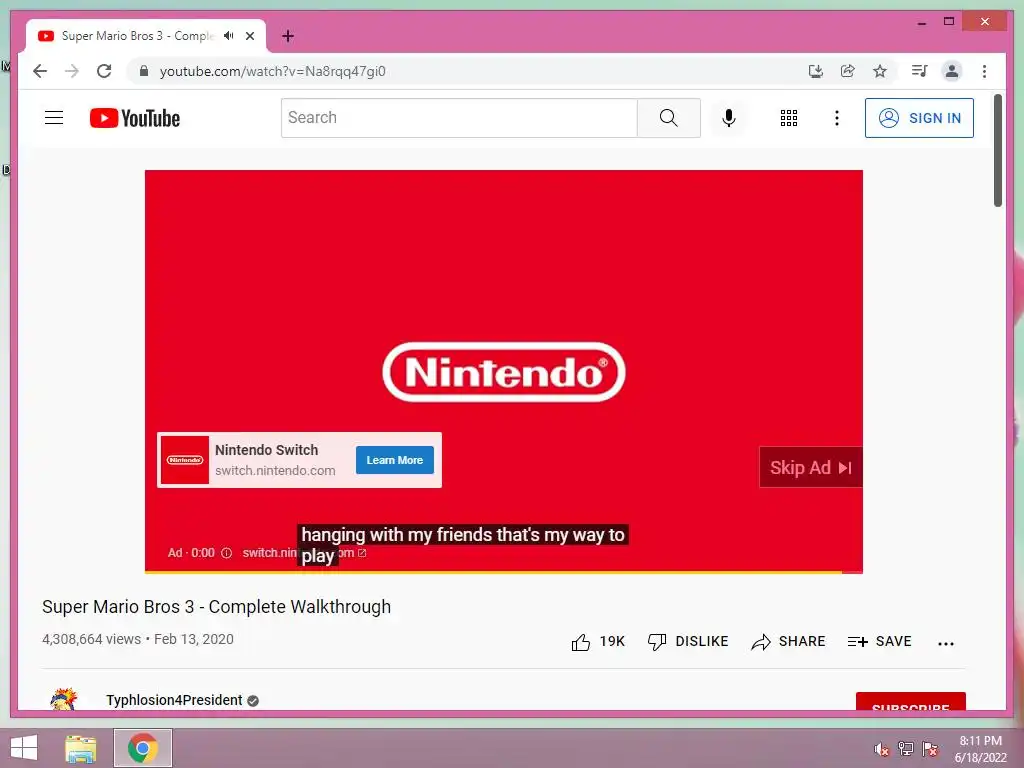Open the Windows Start menu
1024x768 pixels.
(x=24, y=748)
